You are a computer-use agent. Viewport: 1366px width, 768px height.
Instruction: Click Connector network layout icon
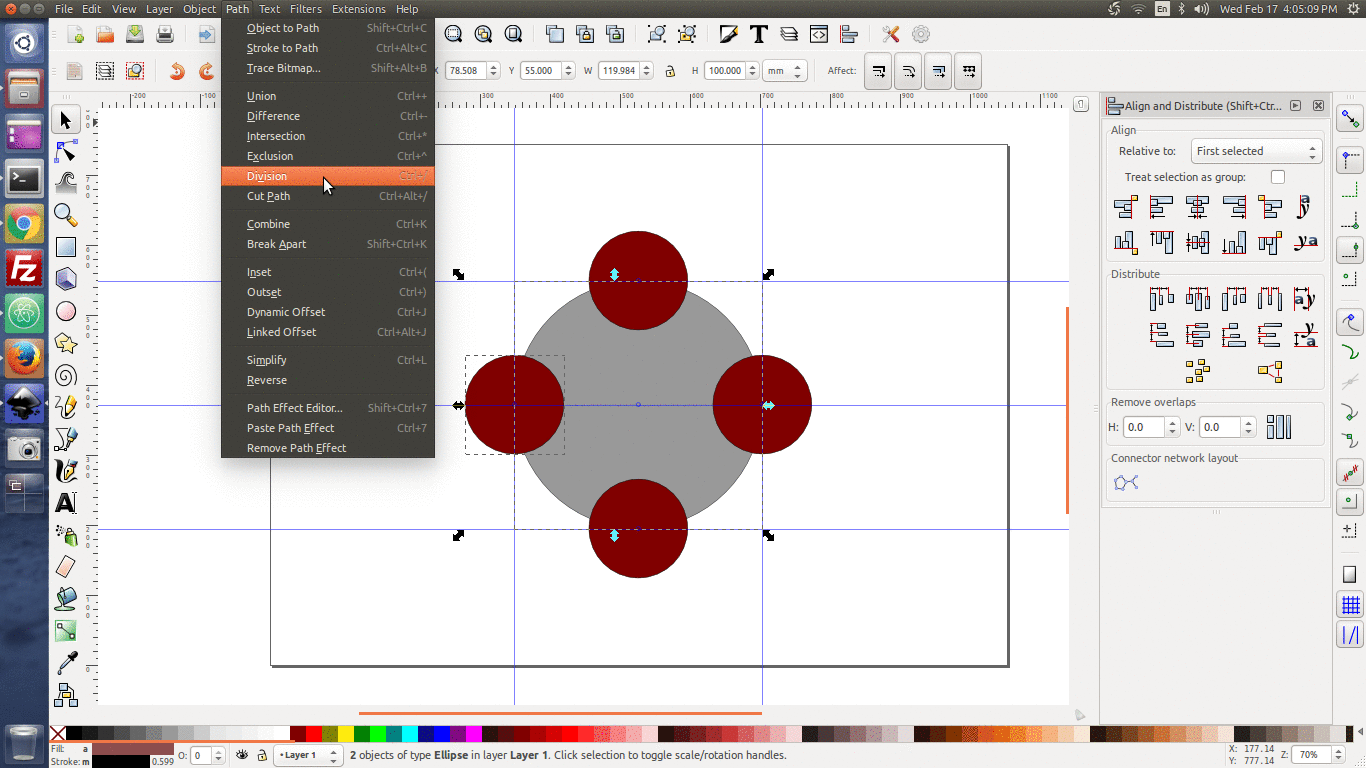click(x=1126, y=483)
